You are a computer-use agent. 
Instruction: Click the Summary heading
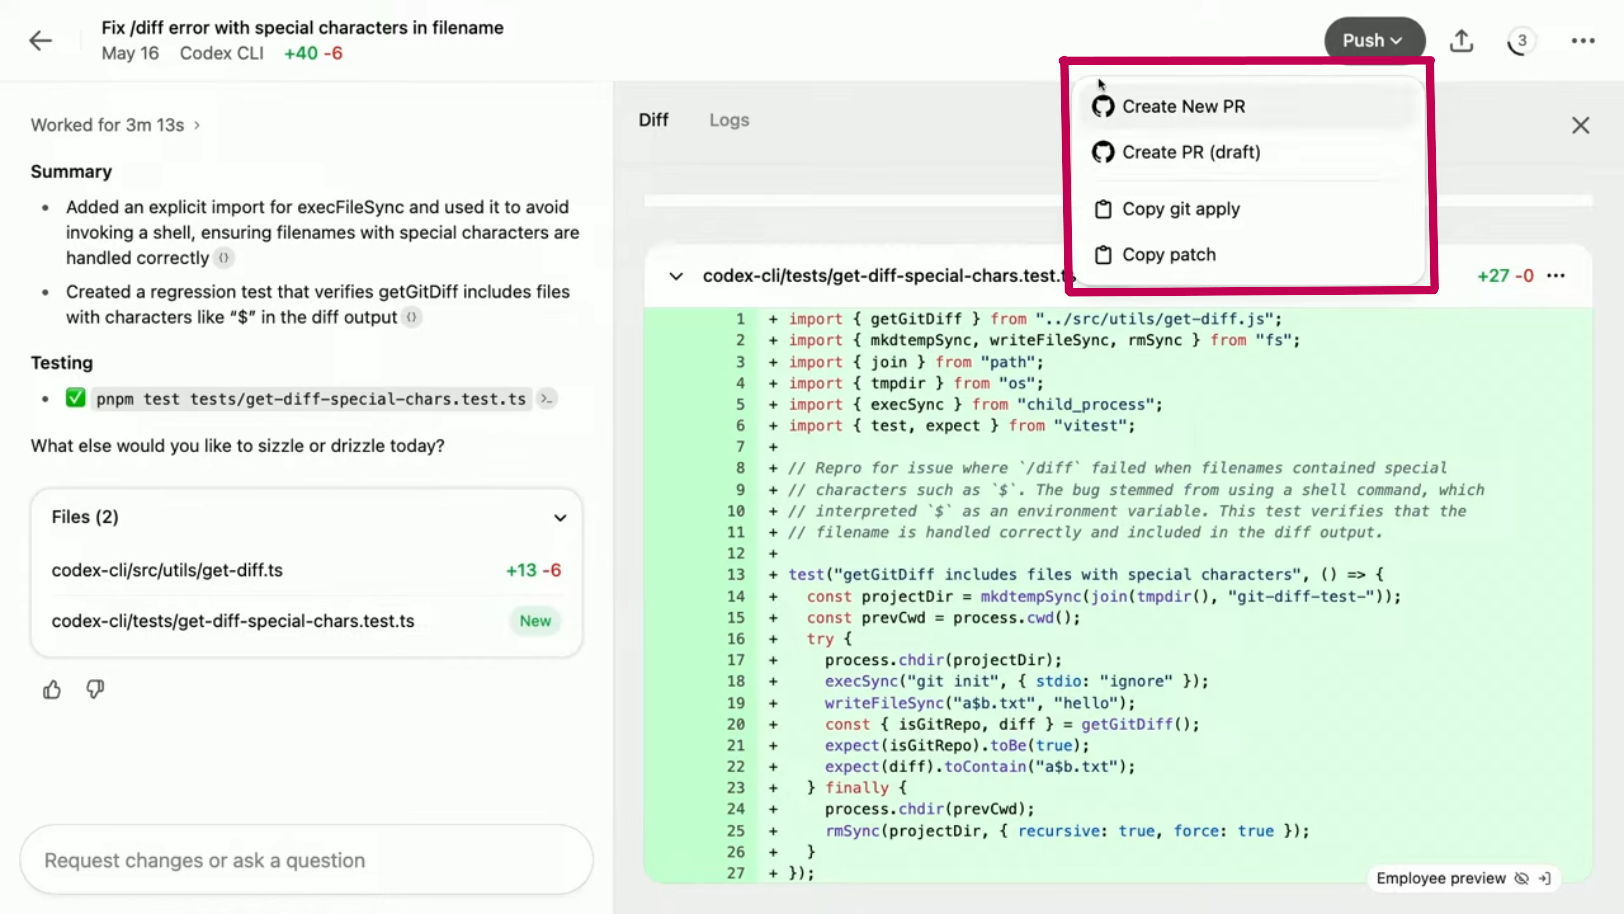pyautogui.click(x=71, y=172)
